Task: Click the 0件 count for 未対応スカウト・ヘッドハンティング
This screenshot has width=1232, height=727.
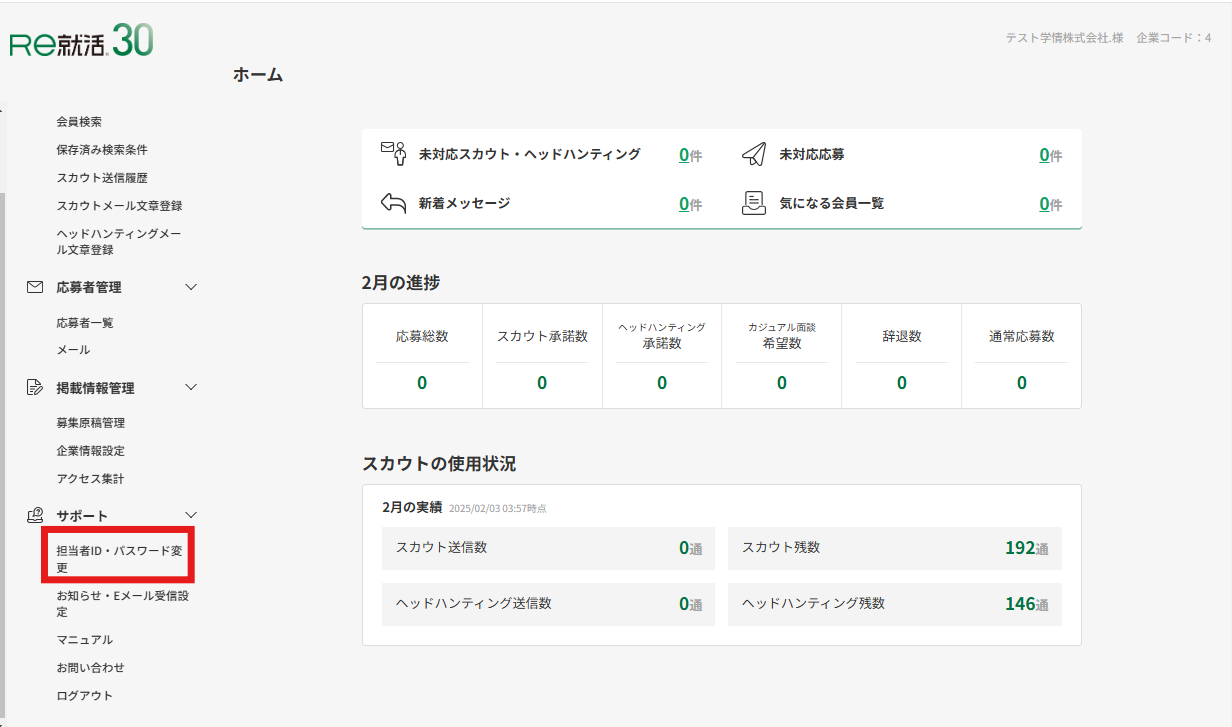Action: [x=690, y=155]
